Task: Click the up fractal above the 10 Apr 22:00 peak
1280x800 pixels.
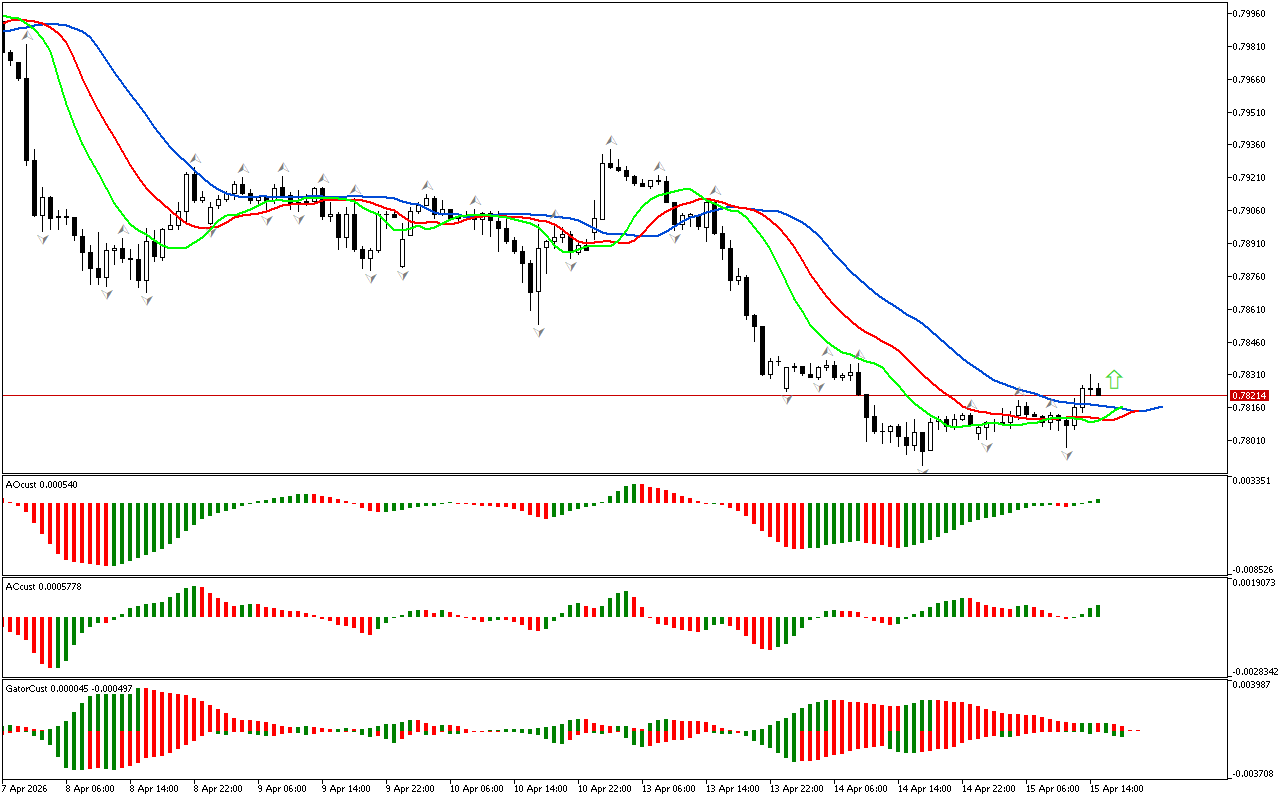Action: (x=609, y=141)
